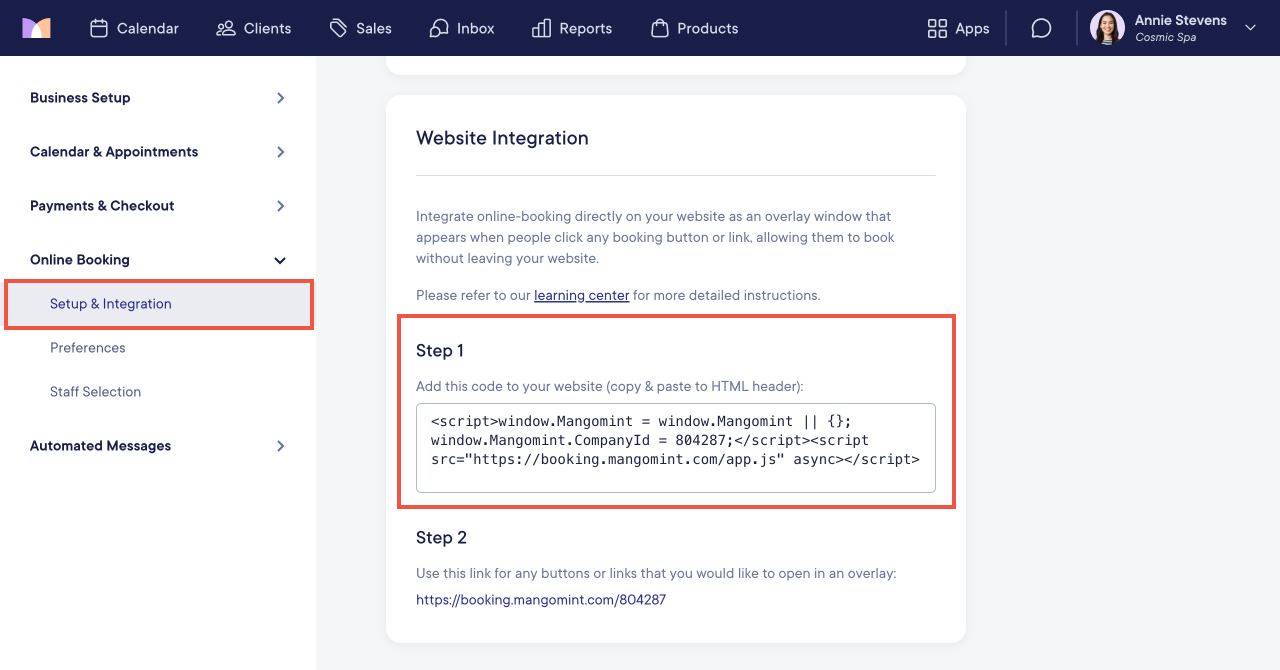
Task: Expand the Payments & Checkout chevron
Action: pyautogui.click(x=281, y=206)
